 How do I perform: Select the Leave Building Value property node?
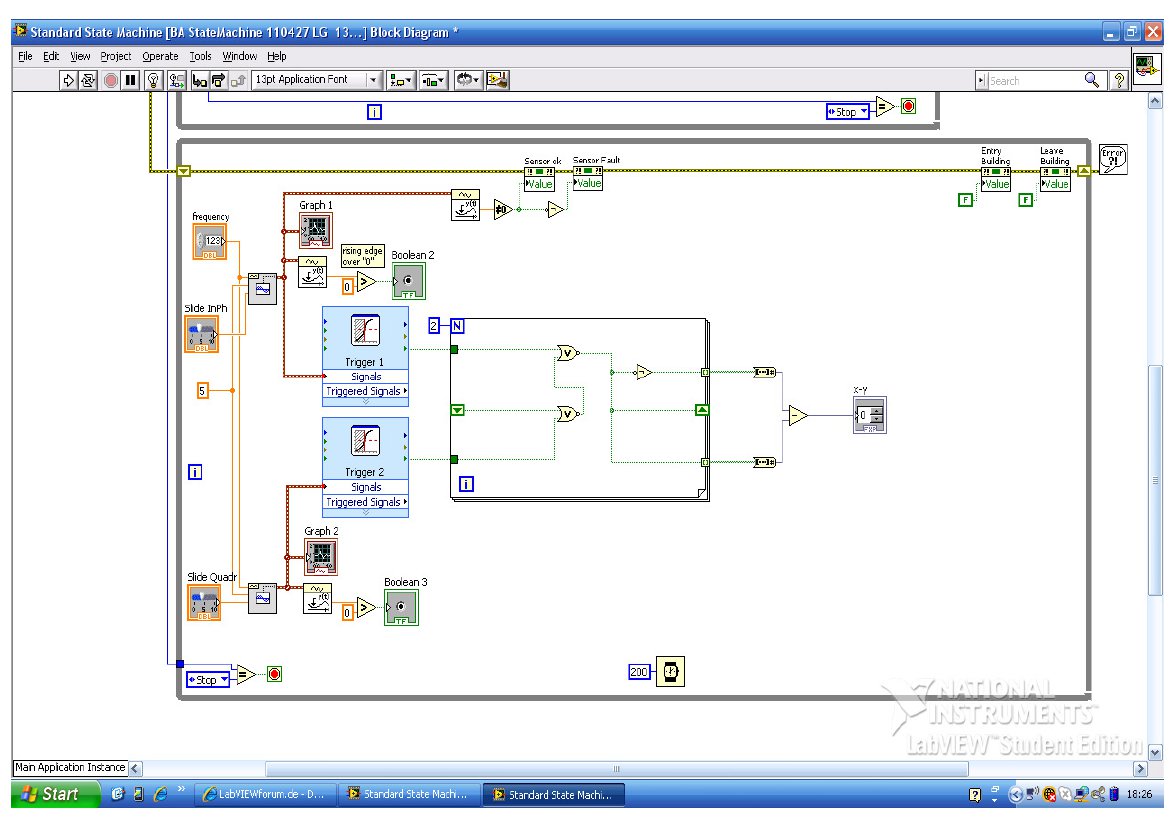tap(1055, 180)
